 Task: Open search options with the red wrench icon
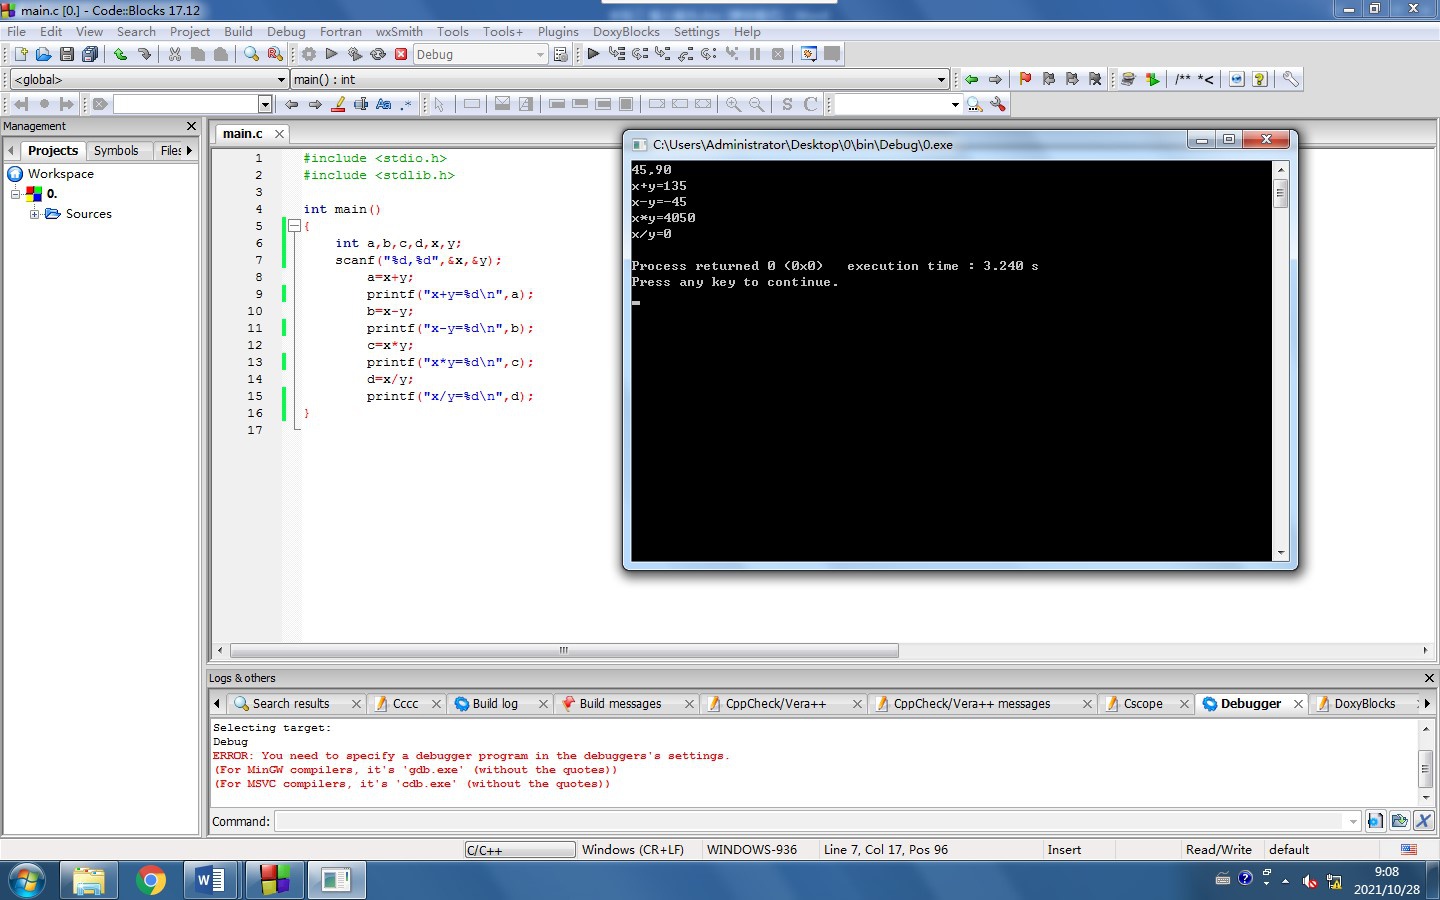pyautogui.click(x=998, y=104)
